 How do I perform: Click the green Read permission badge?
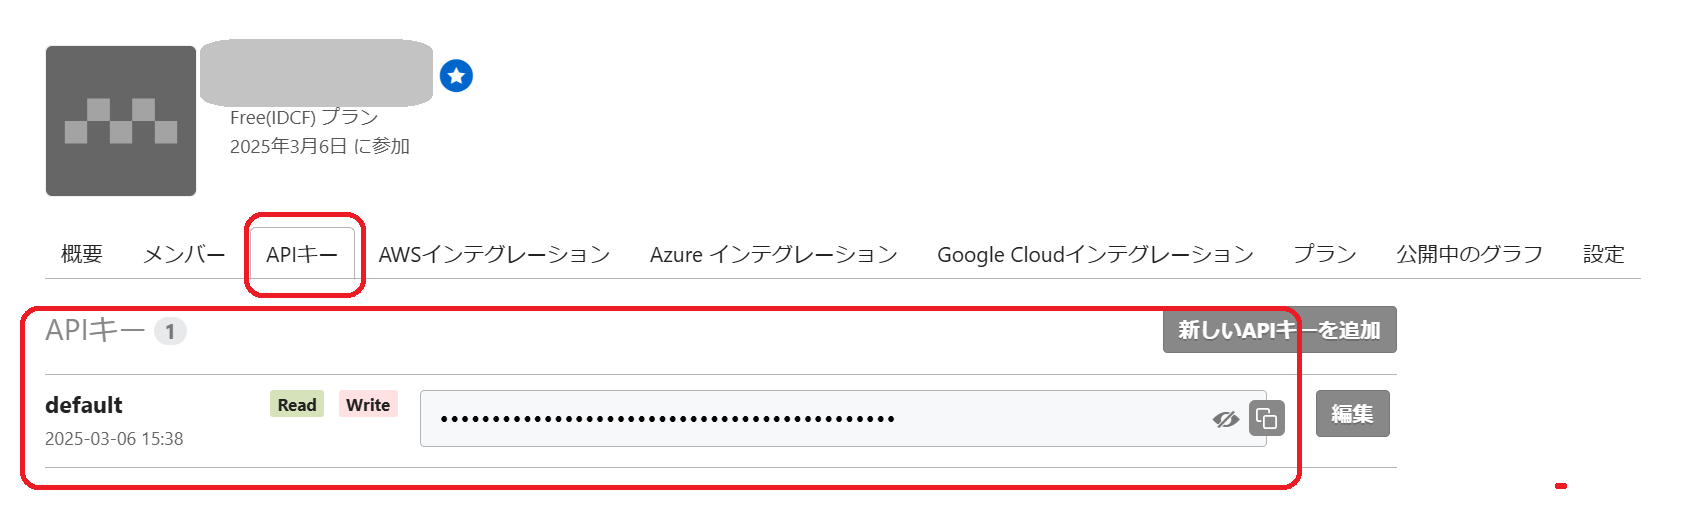[x=297, y=404]
